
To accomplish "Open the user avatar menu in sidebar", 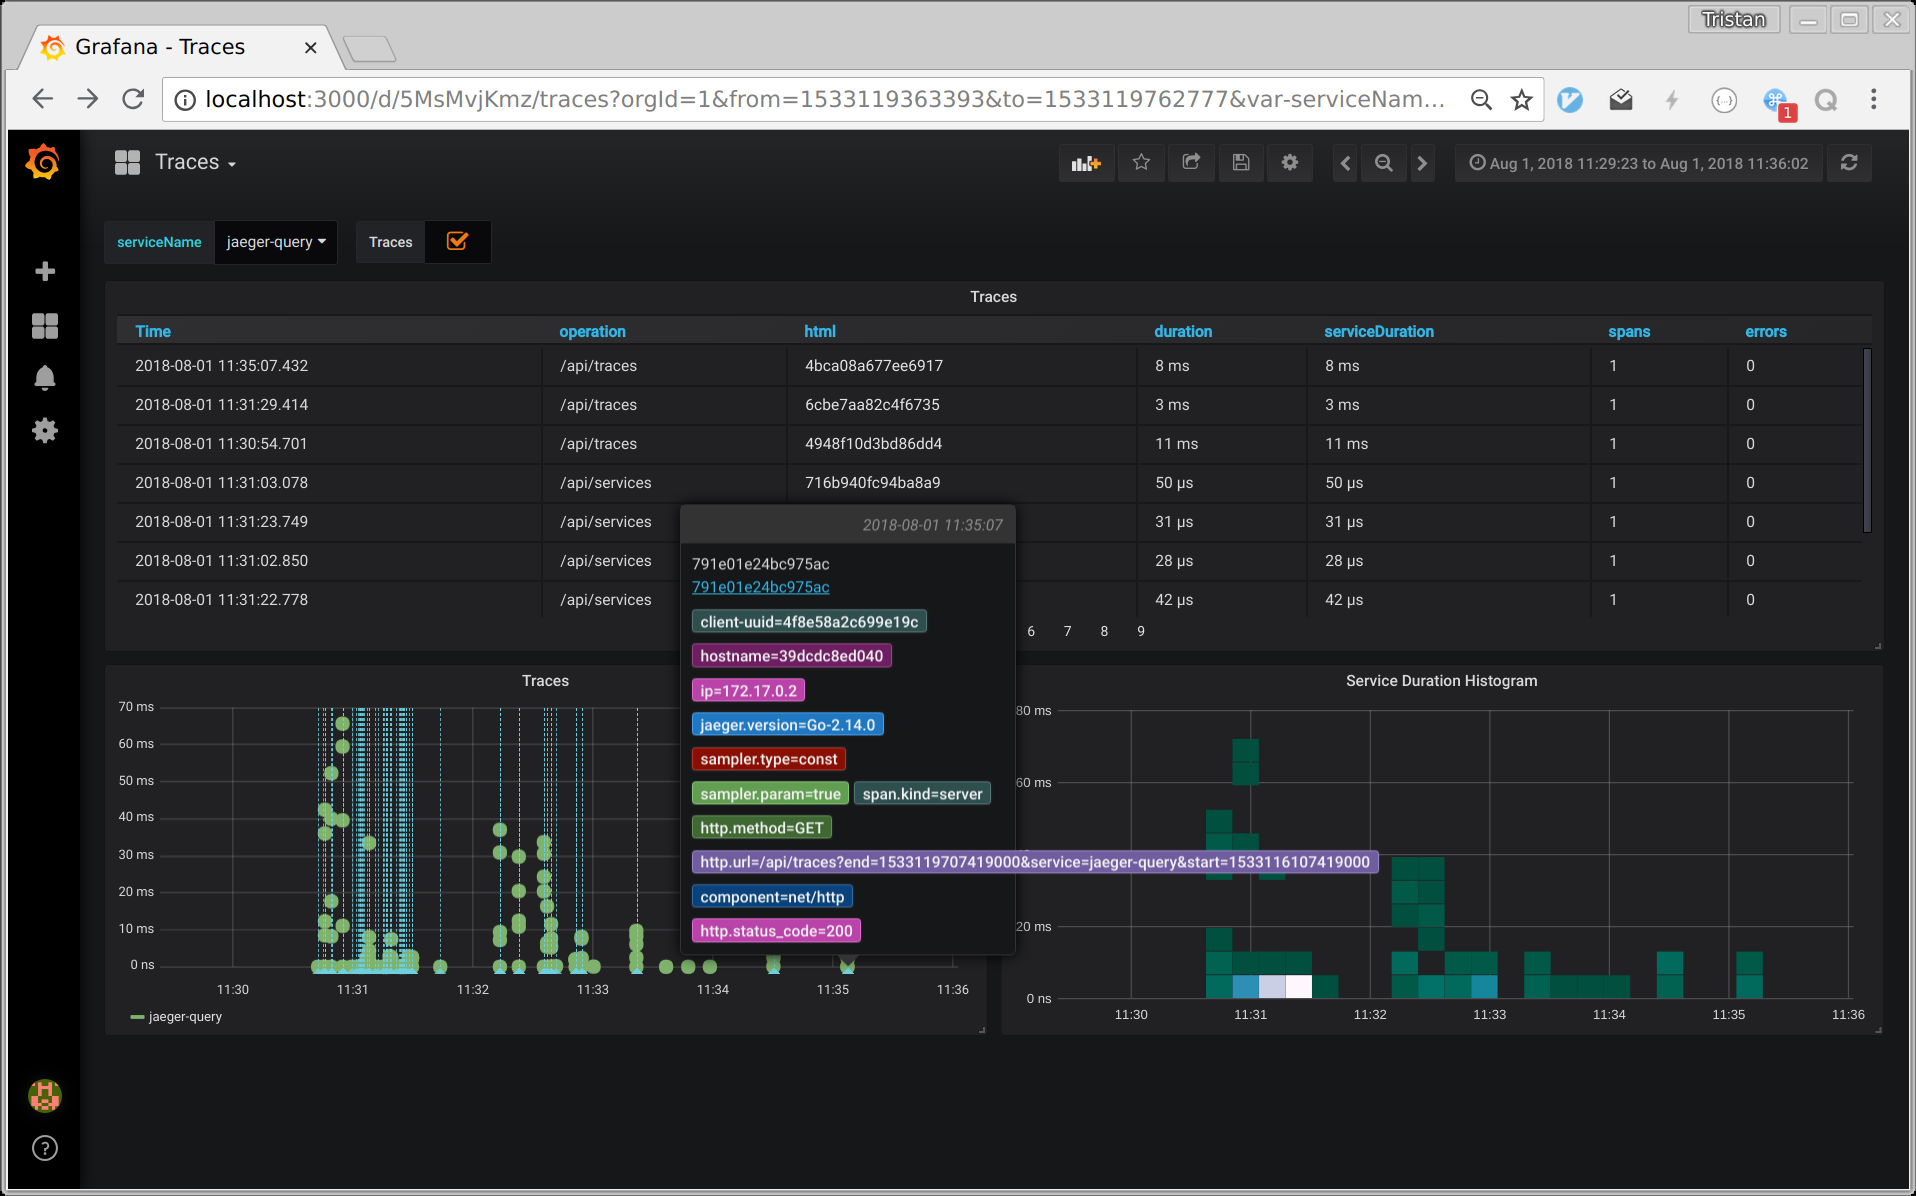I will pos(45,1096).
